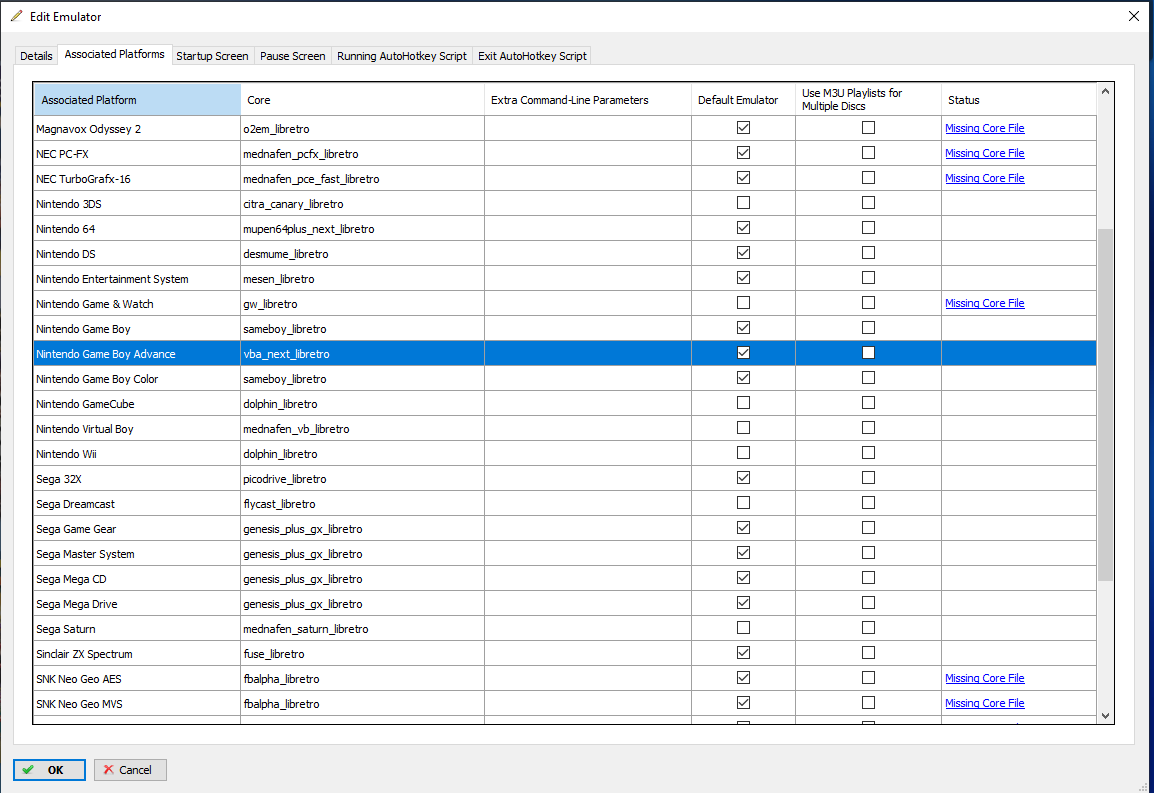This screenshot has height=793, width=1154.
Task: Uncheck Default Emulator for Sega 32X
Action: click(x=743, y=478)
